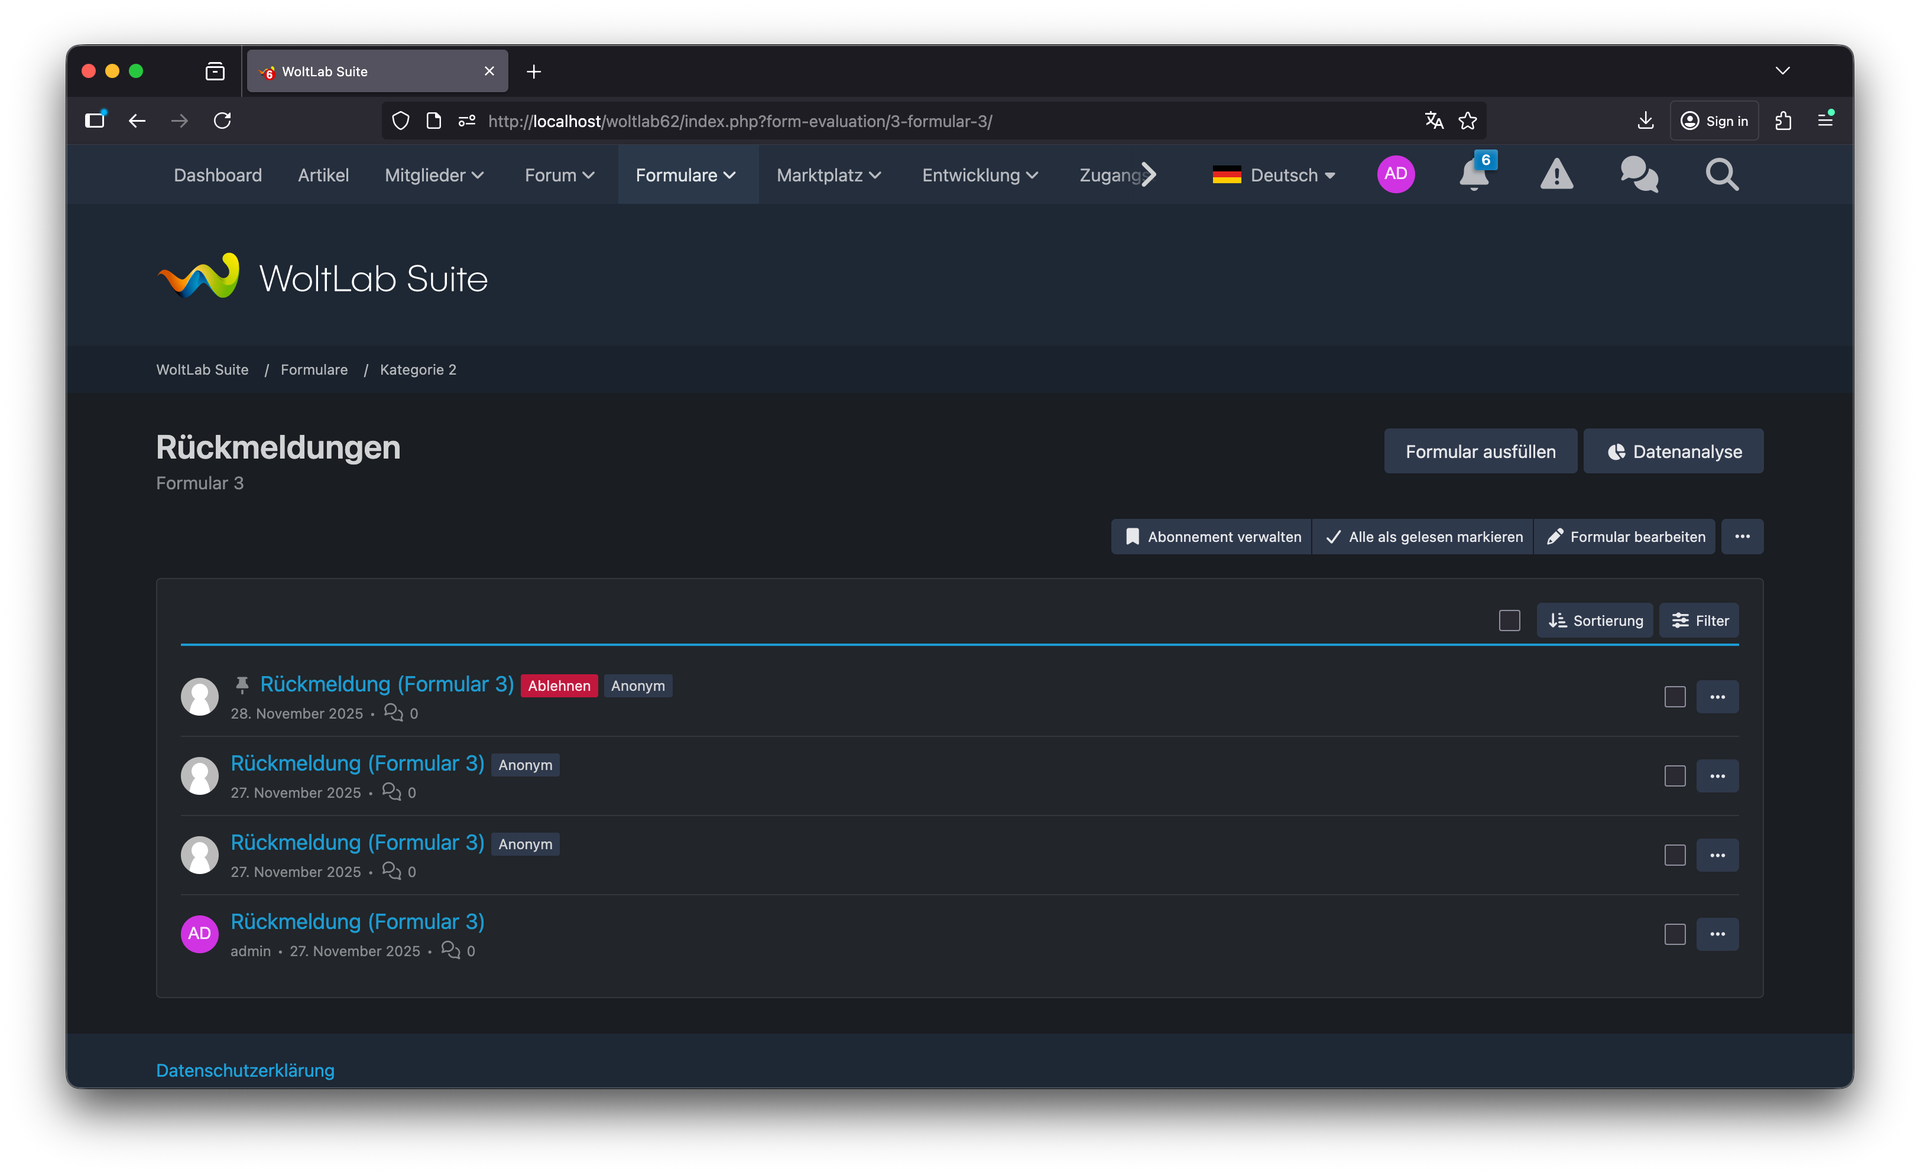Click the search magnifier icon
This screenshot has height=1176, width=1920.
(x=1721, y=175)
